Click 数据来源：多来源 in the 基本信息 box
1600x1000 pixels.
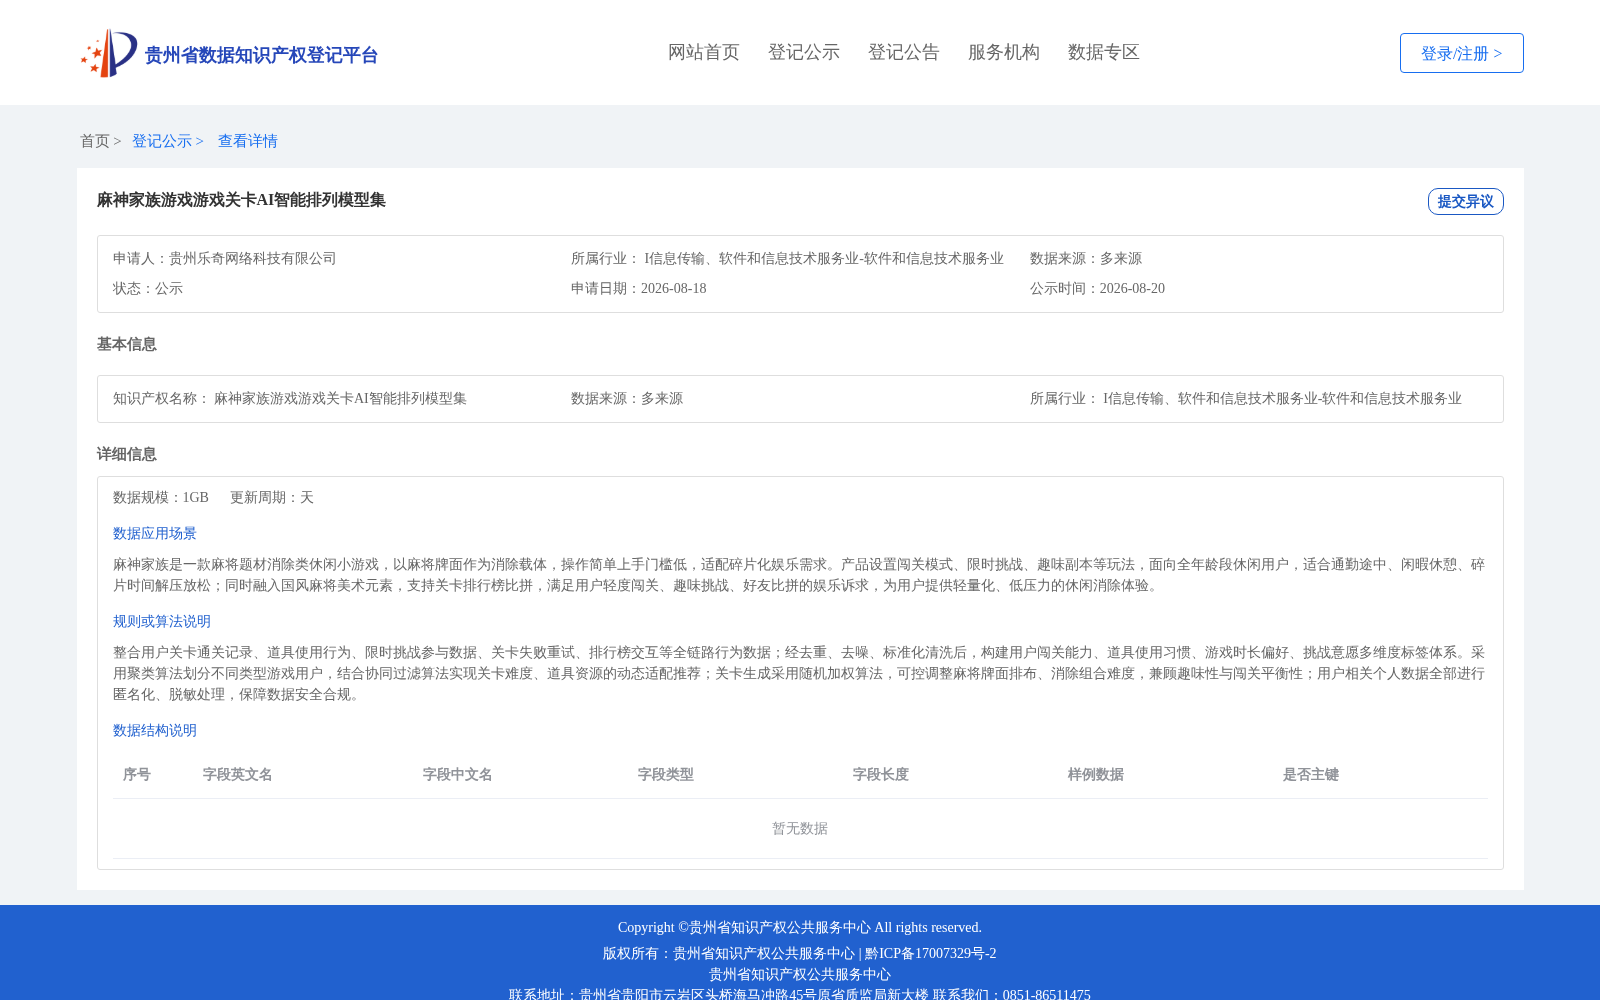coord(627,398)
